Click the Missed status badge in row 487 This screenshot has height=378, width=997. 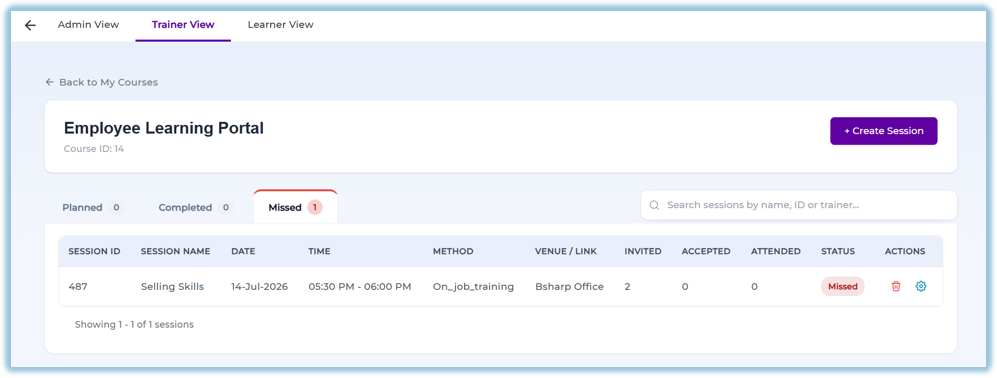pos(842,286)
